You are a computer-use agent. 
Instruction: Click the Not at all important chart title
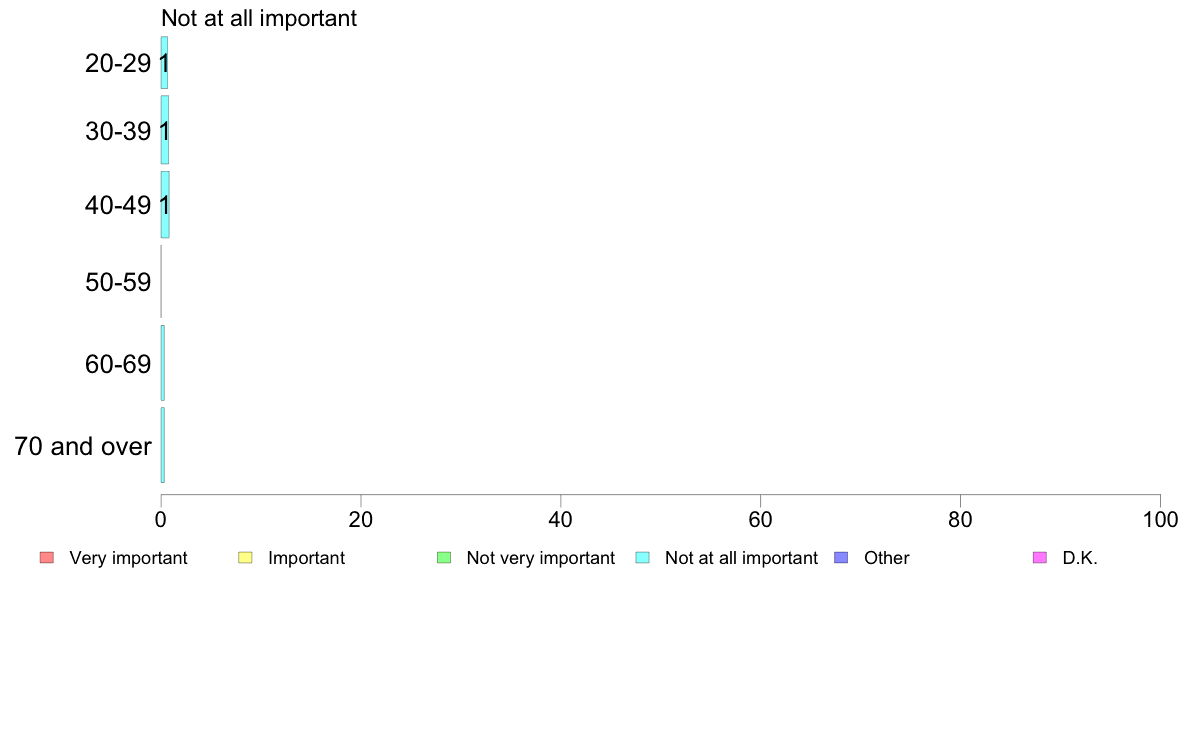point(259,18)
